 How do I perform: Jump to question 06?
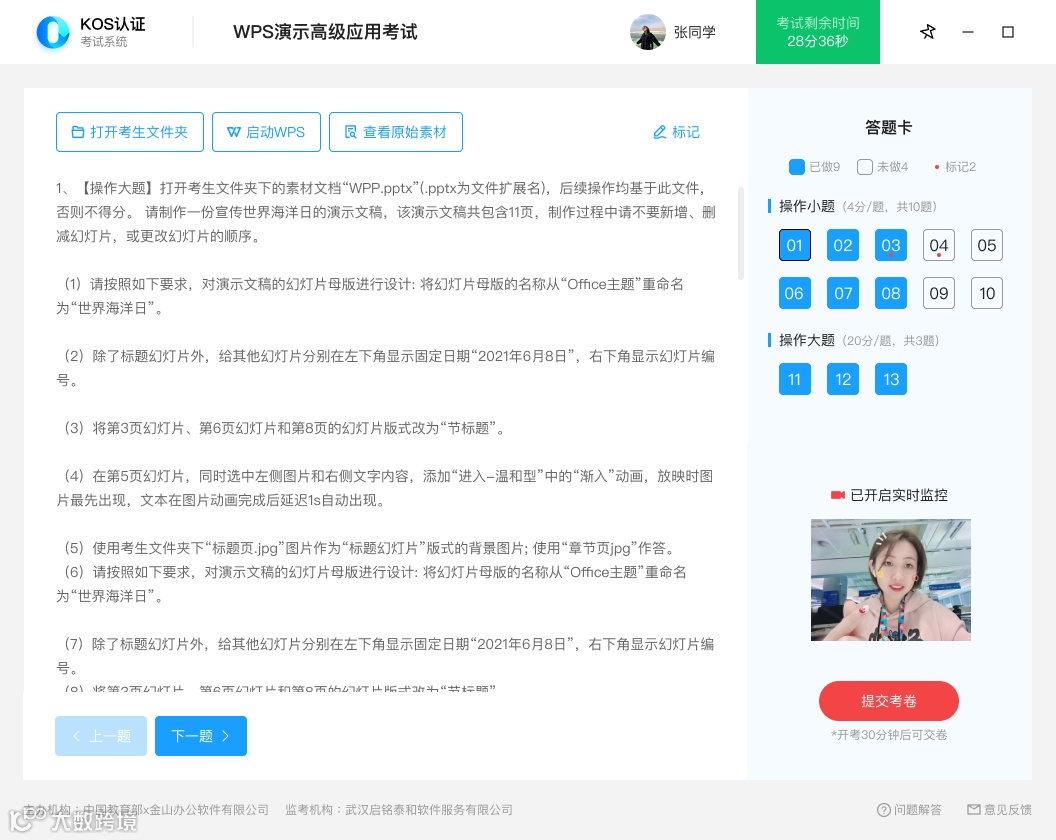click(x=795, y=293)
